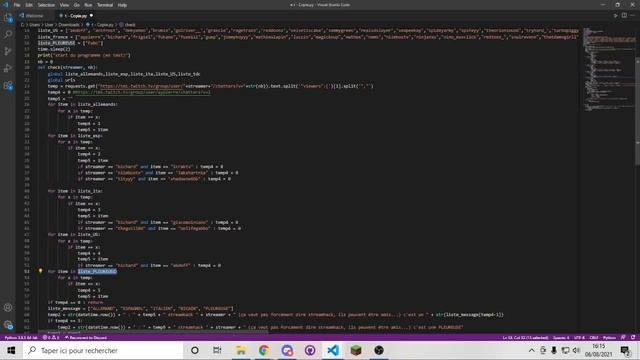Click line and column indicator in status bar
640x360 pixels.
[x=525, y=338]
